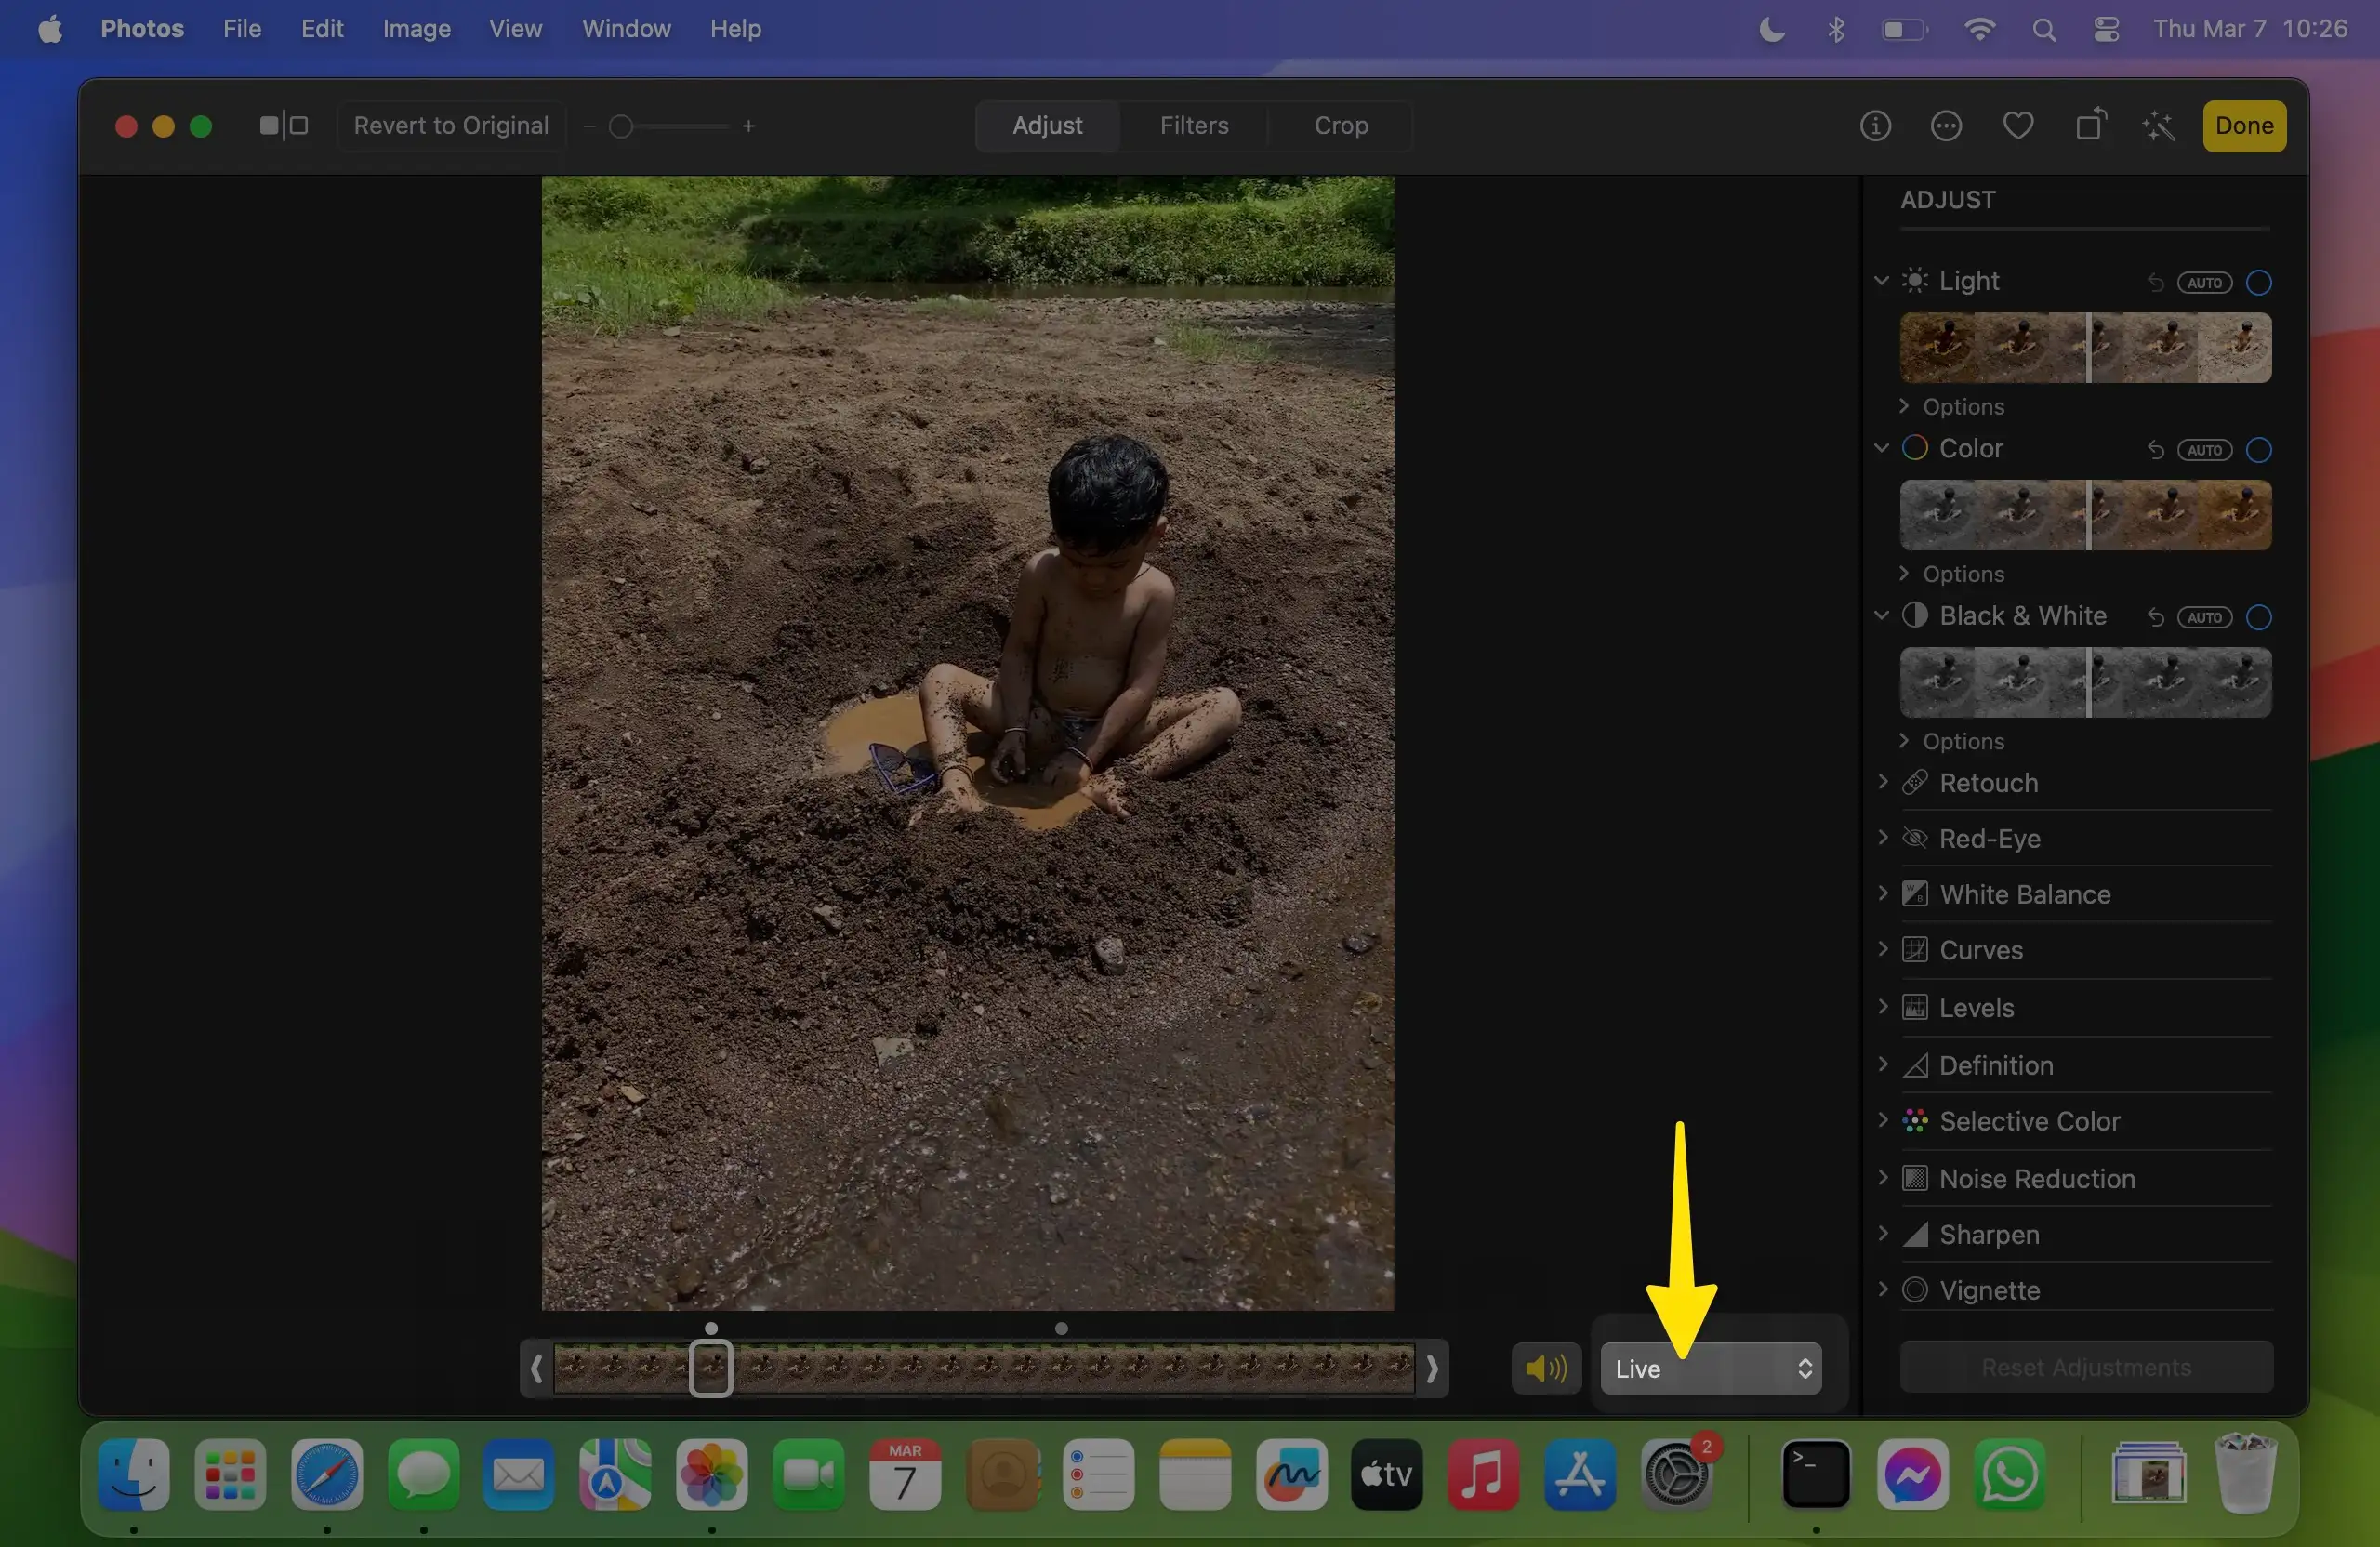This screenshot has height=1547, width=2380.
Task: Toggle the before/after comparison view icon
Action: (283, 126)
